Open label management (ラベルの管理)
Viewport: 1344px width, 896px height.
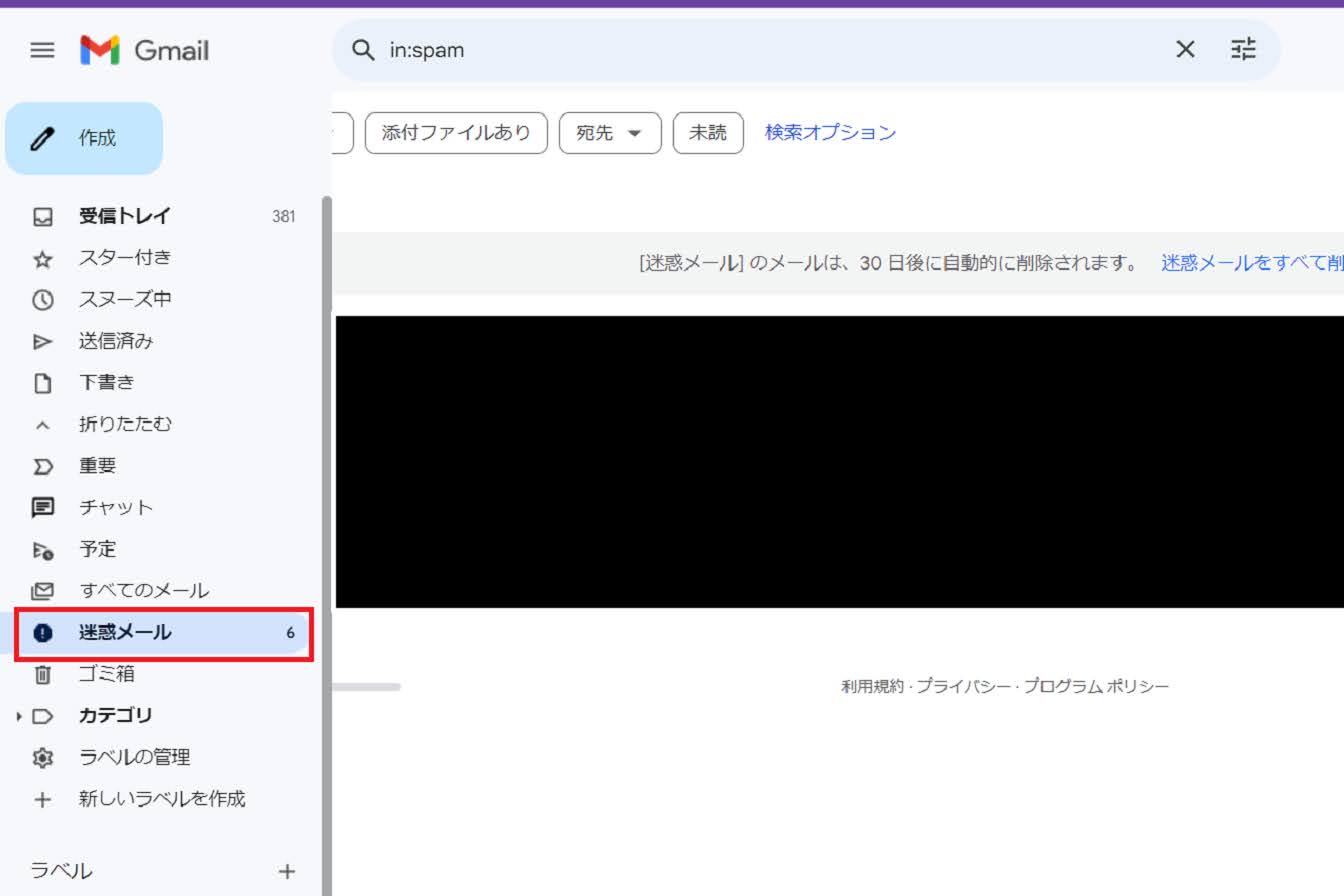click(134, 757)
